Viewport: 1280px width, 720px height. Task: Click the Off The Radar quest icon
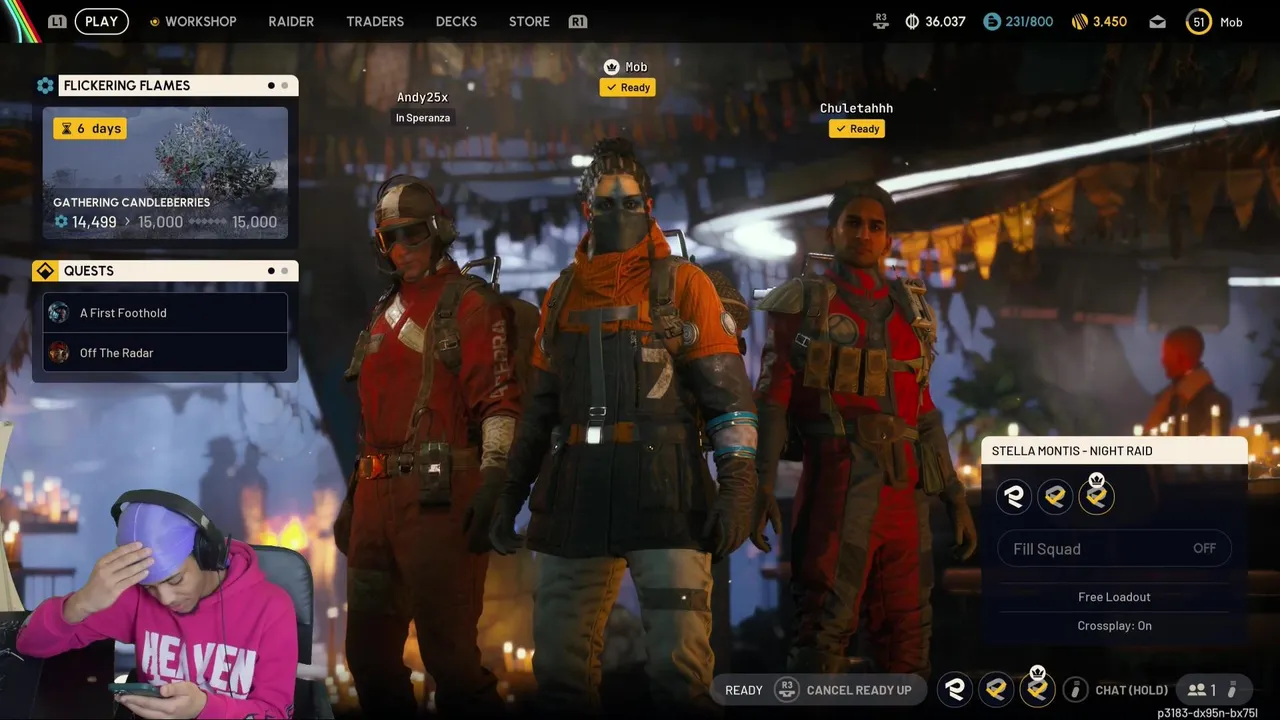pyautogui.click(x=59, y=353)
